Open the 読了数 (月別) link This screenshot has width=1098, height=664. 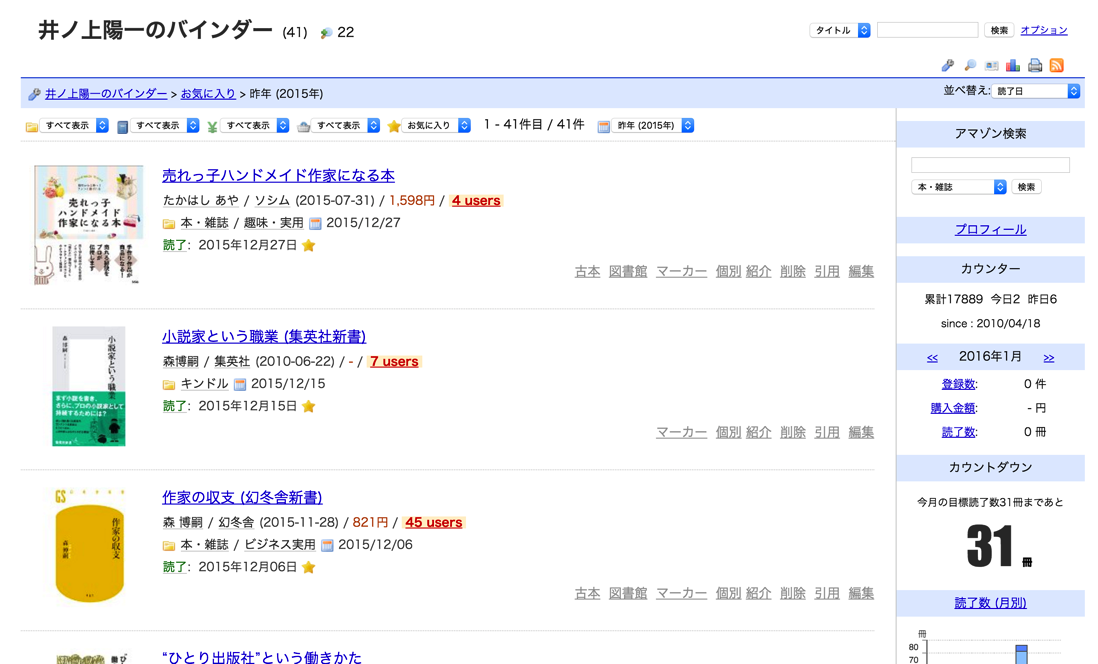point(990,603)
